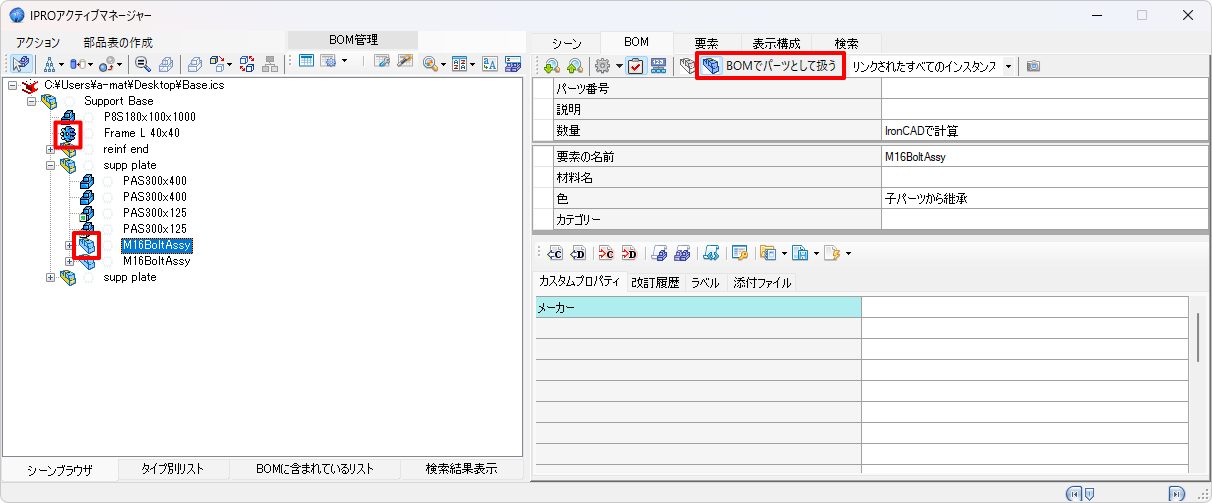Click the certificate key icon in property toolbar
Screen dimensions: 1212x503
point(740,253)
